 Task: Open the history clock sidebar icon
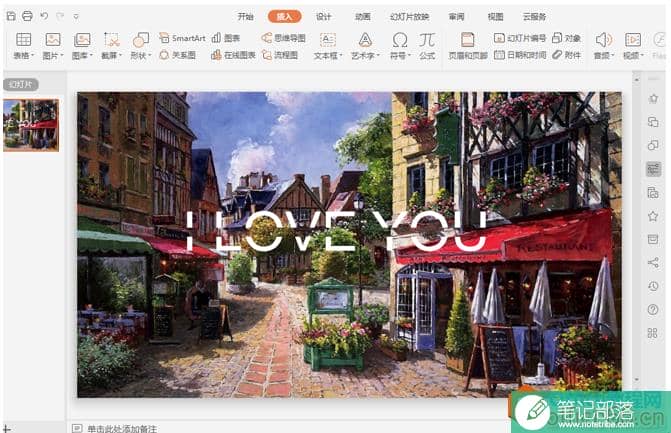click(653, 286)
